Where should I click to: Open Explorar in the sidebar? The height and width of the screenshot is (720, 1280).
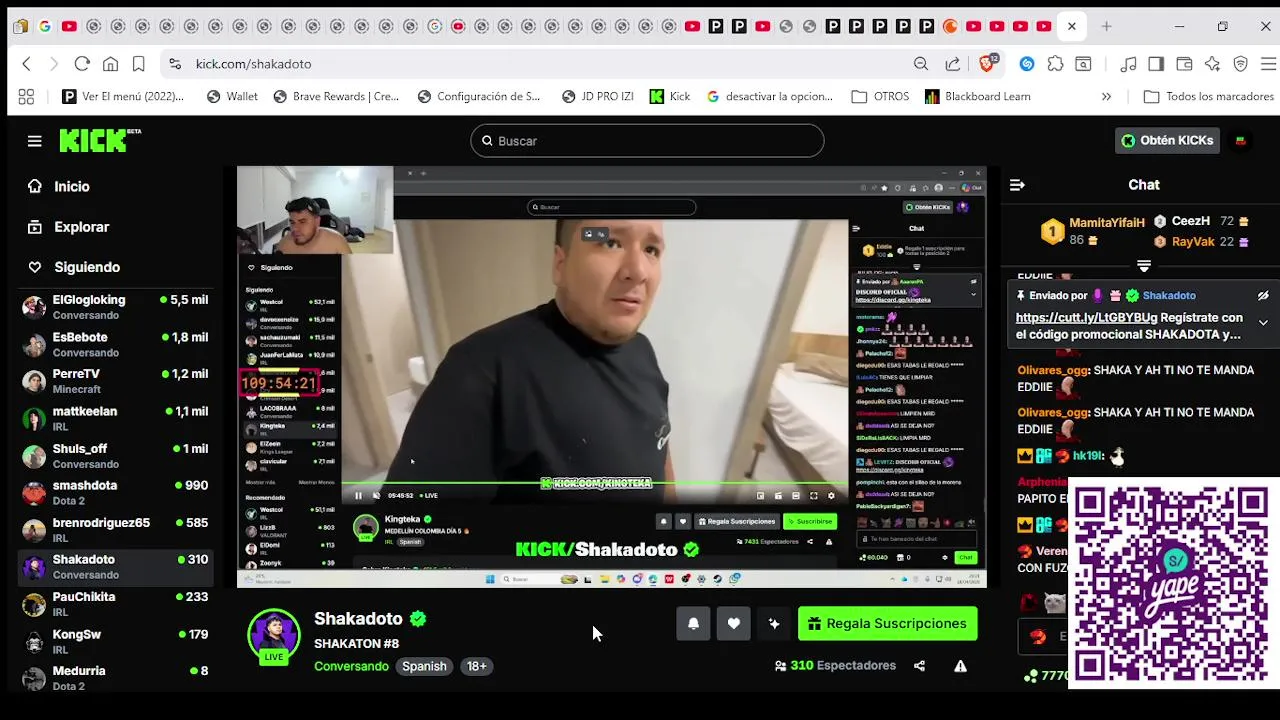click(x=82, y=227)
